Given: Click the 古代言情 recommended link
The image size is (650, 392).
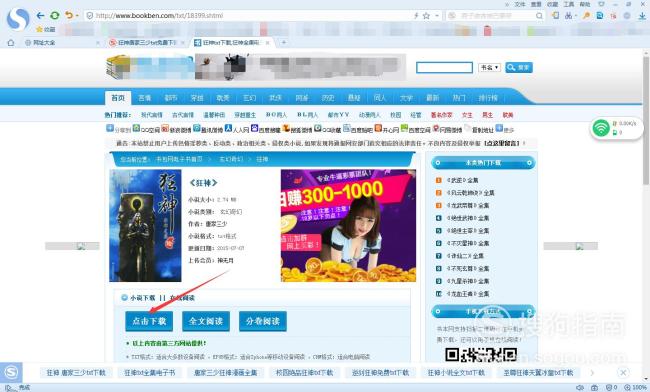Looking at the screenshot, I should pyautogui.click(x=183, y=115).
